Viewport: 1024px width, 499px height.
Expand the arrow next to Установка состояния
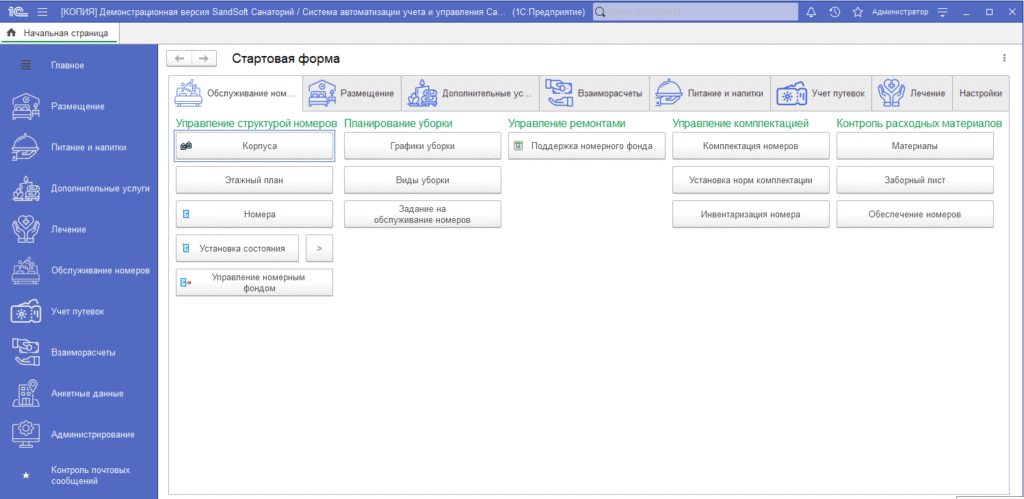click(318, 247)
